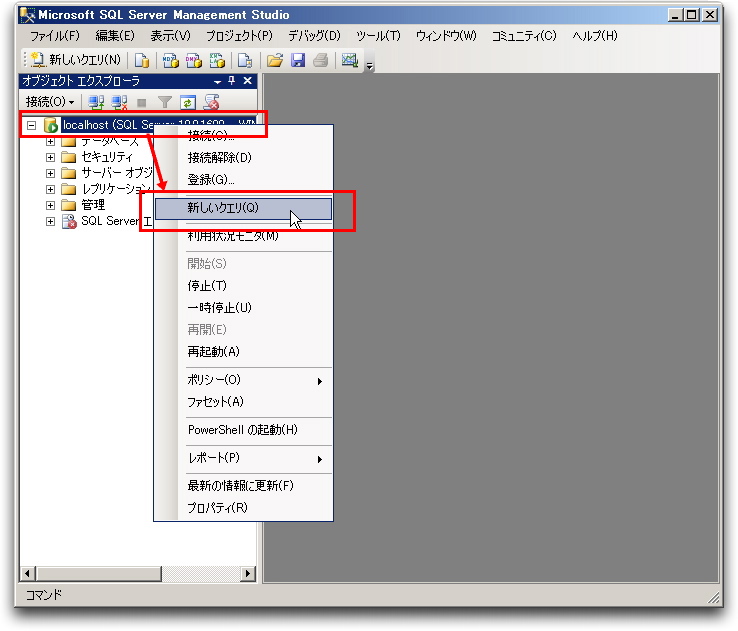
Task: Open the main toolbar options arrow
Action: tap(370, 66)
